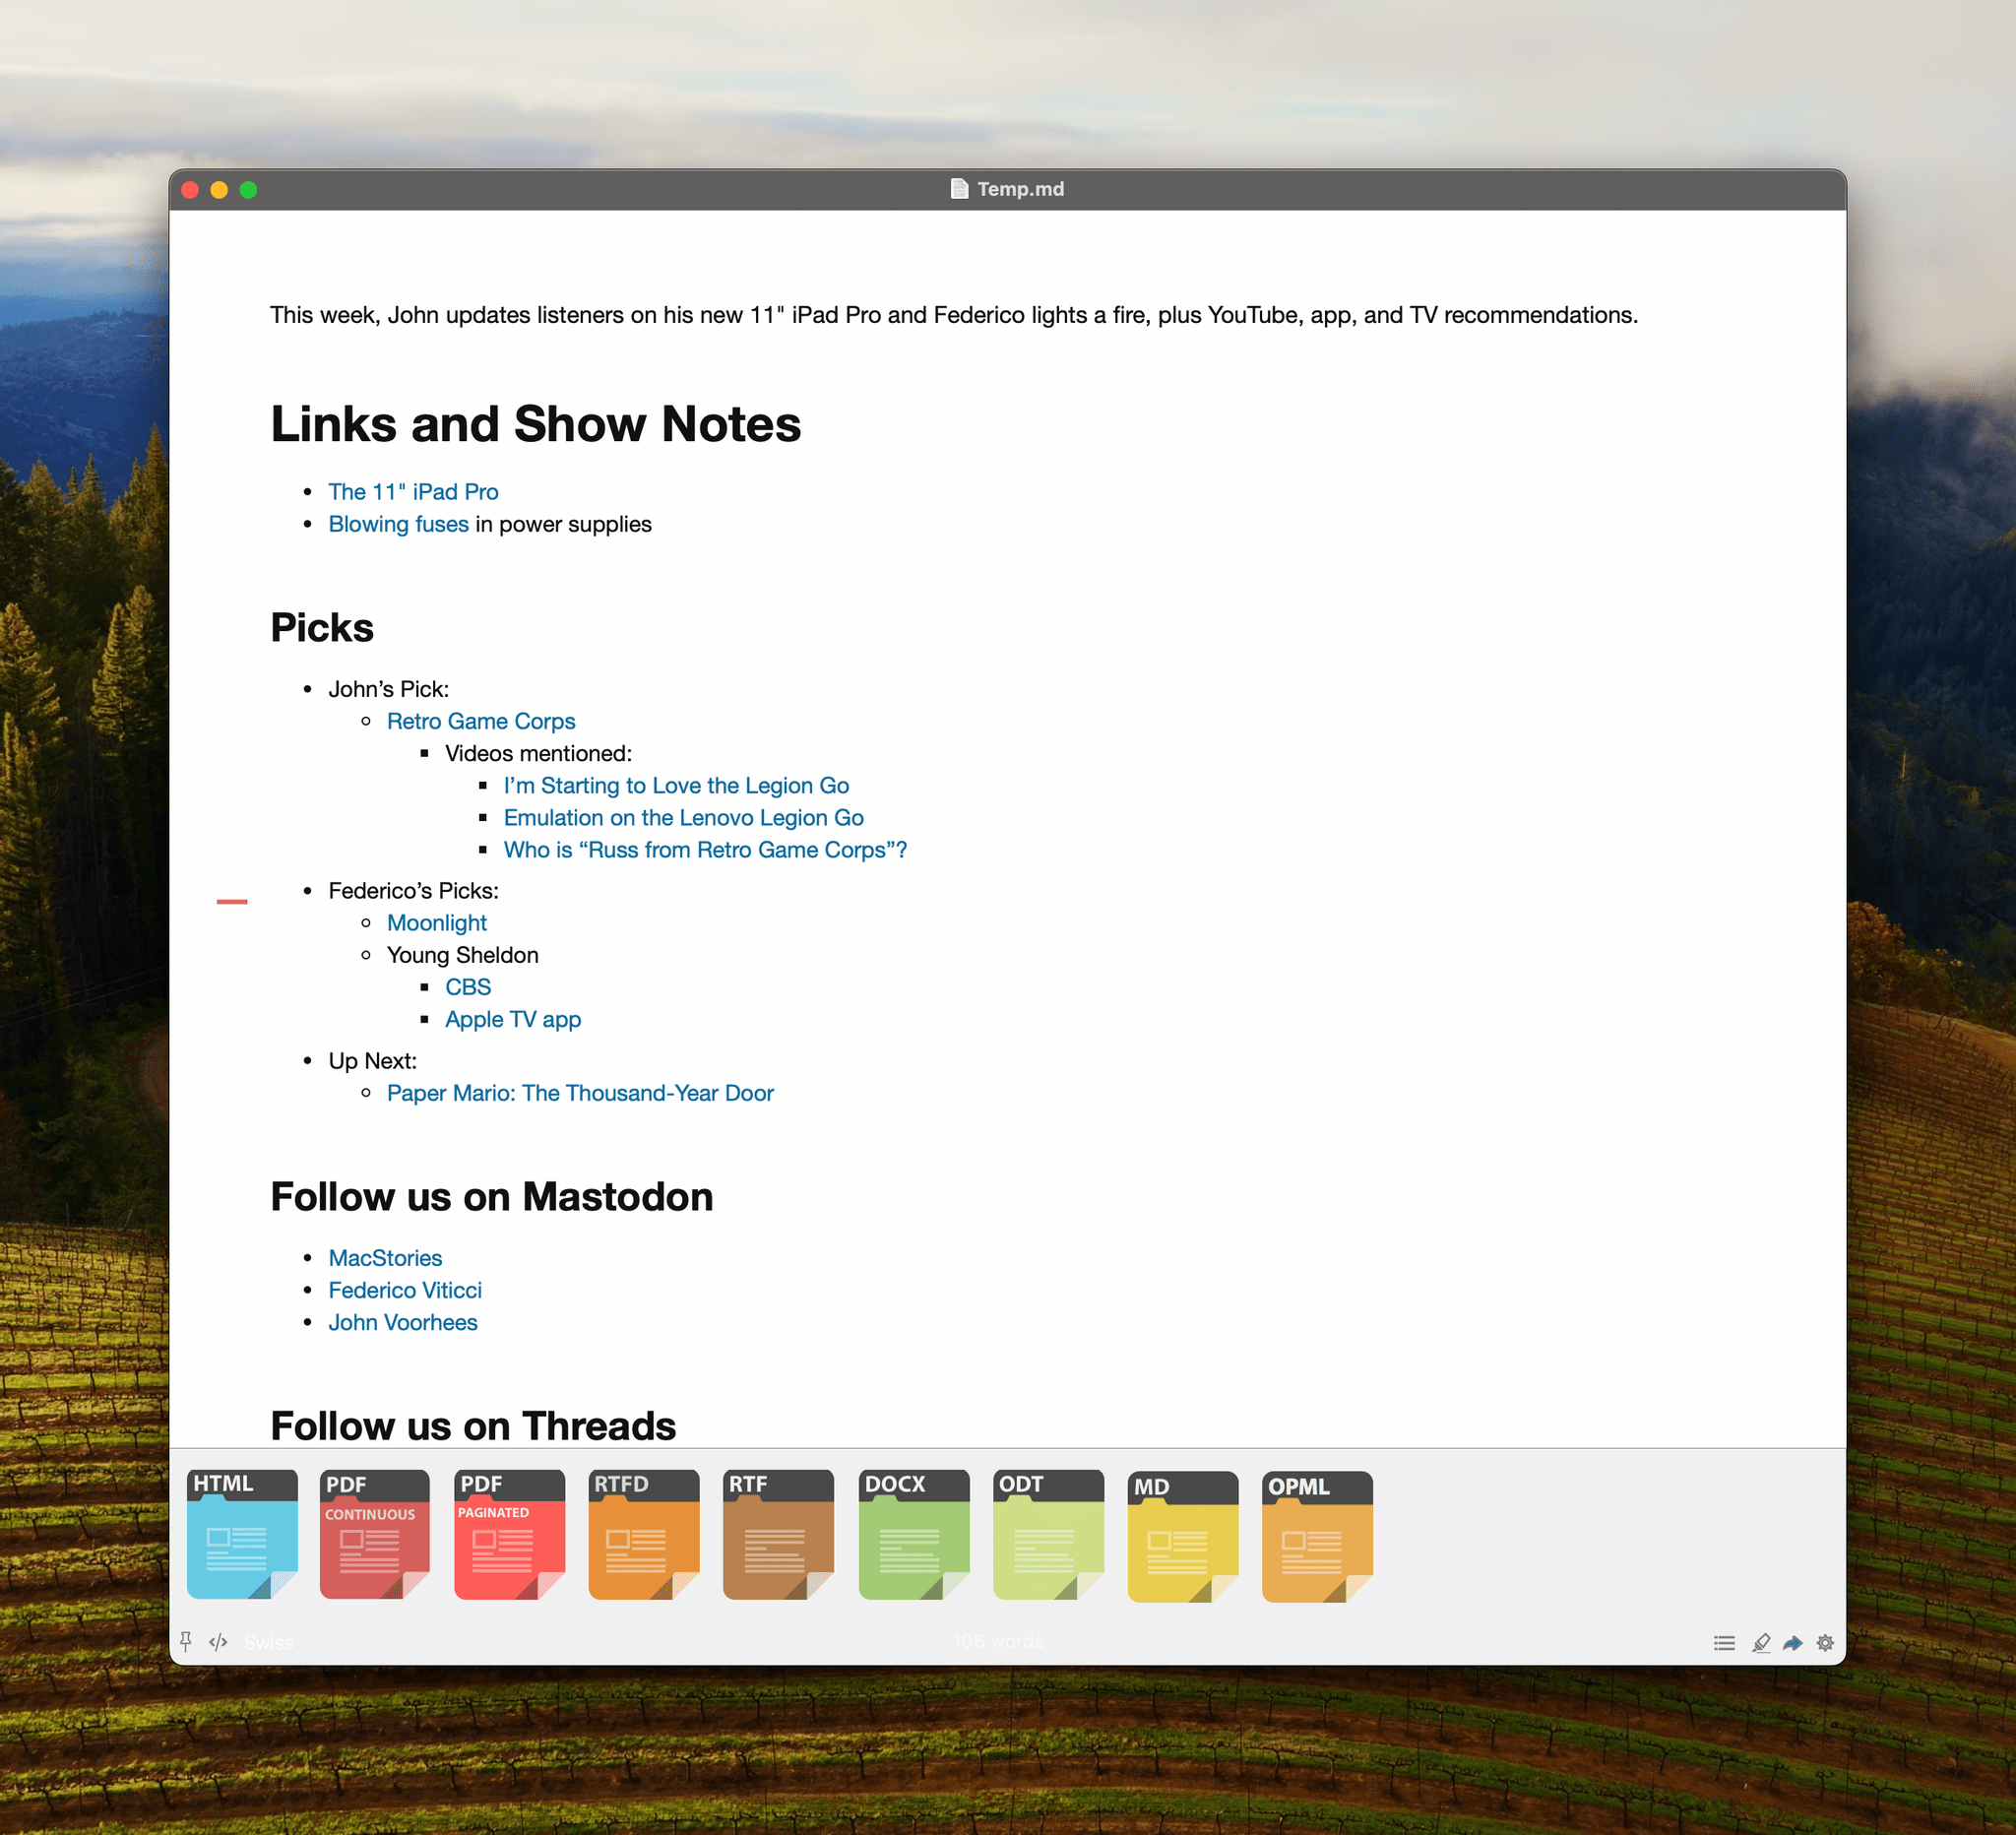Save the document as MD

(1183, 1536)
